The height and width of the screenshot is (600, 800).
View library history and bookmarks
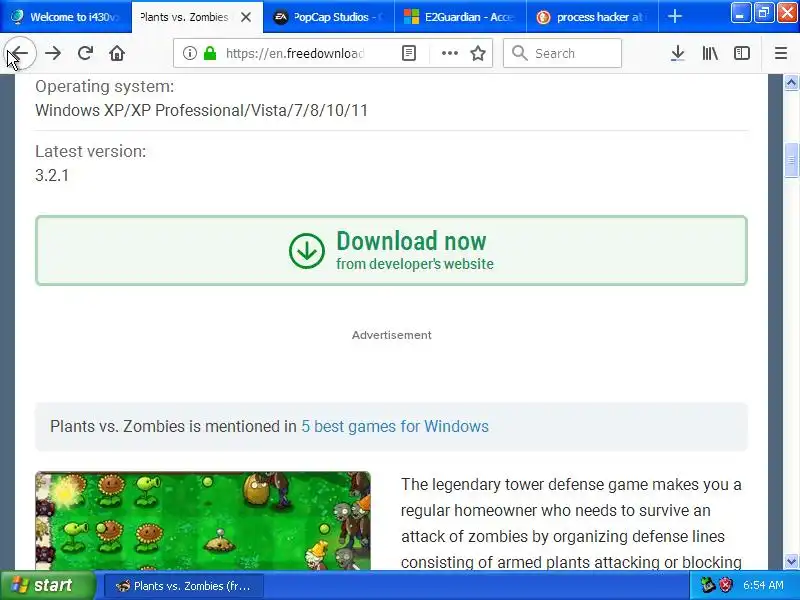tap(710, 53)
